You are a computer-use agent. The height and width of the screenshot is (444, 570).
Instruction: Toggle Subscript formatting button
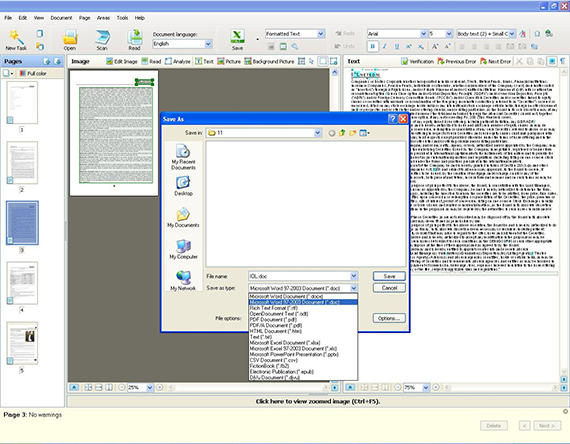[421, 47]
